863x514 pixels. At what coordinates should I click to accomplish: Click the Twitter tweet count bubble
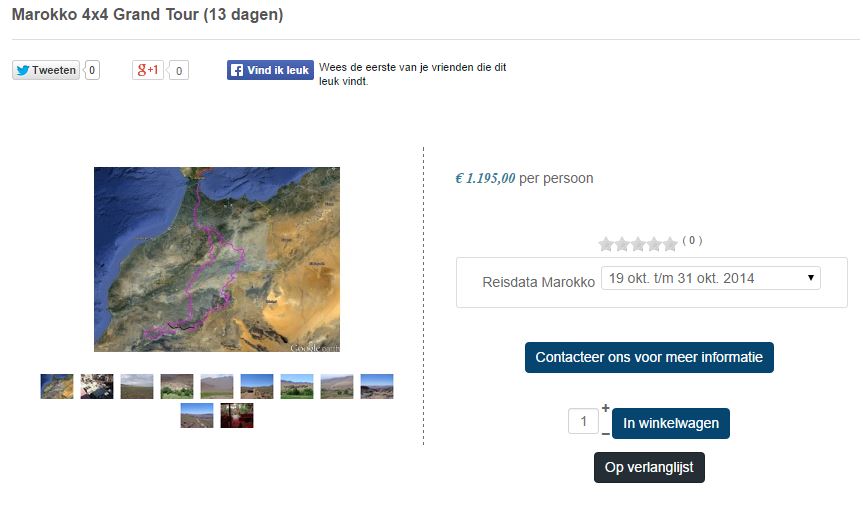point(92,70)
